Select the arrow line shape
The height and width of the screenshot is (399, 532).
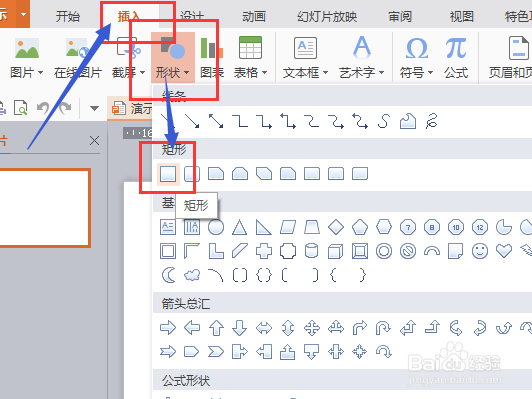point(192,121)
